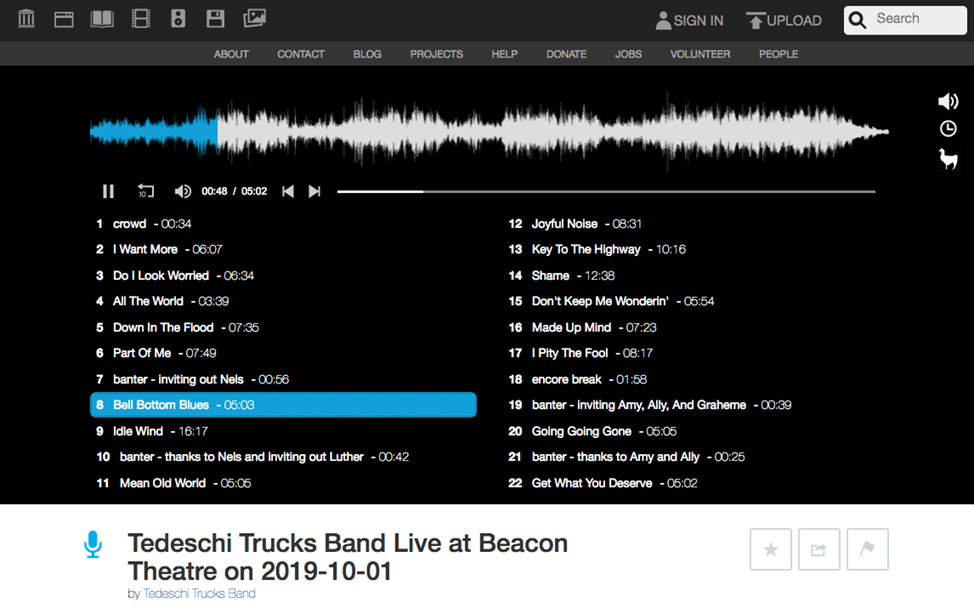Open the ABOUT menu item
This screenshot has height=614, width=974.
click(x=231, y=54)
